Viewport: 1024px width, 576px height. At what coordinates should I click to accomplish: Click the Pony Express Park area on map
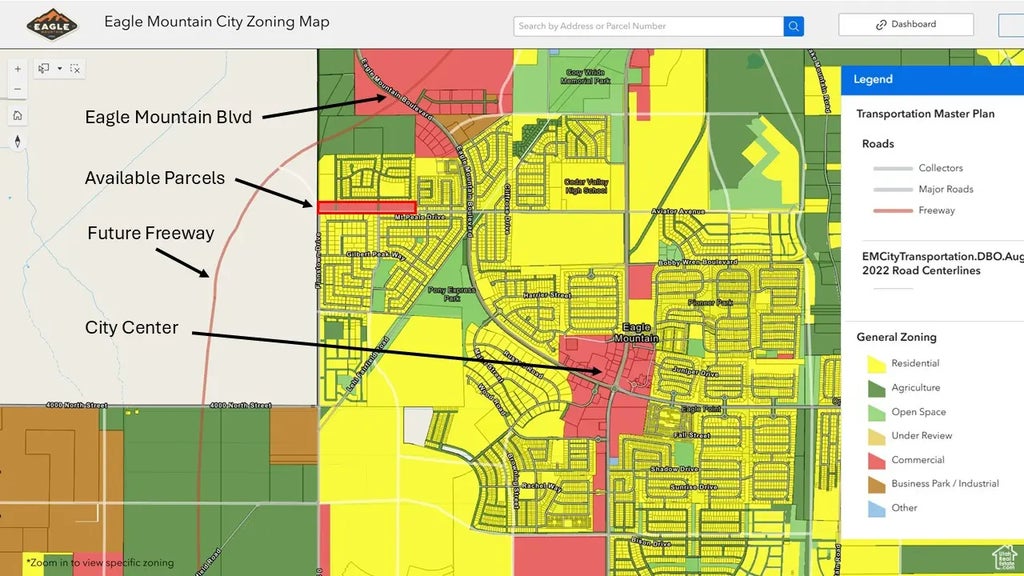pos(444,294)
